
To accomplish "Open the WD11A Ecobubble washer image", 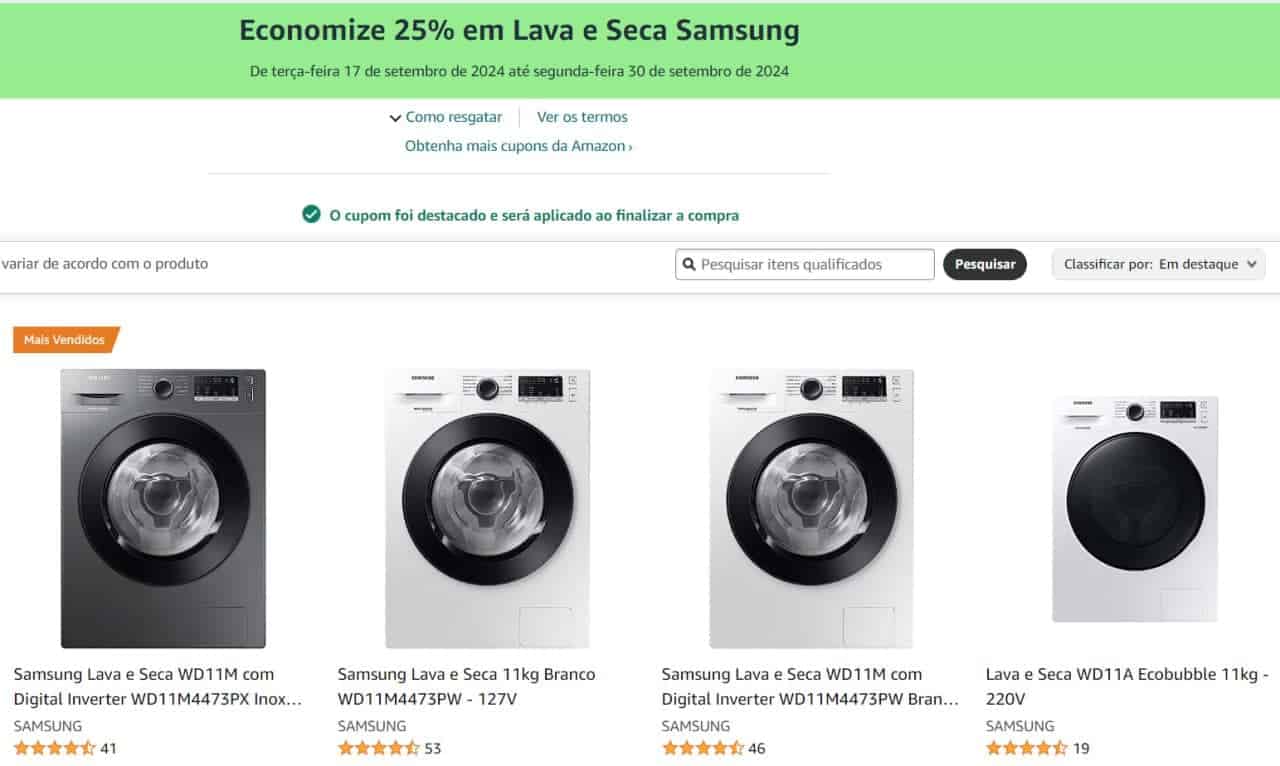I will click(x=1135, y=509).
